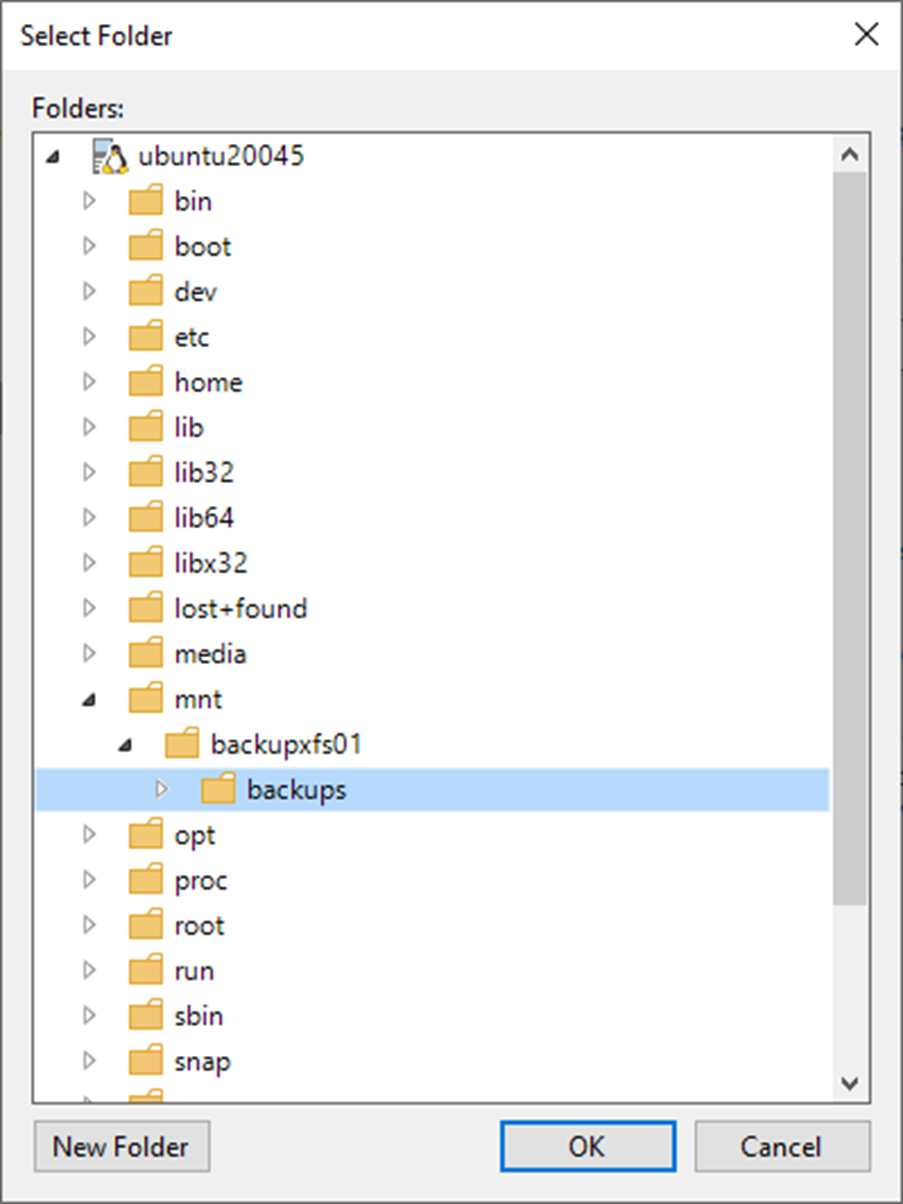Collapse the backupxfs01 tree node
903x1204 pixels.
coord(126,745)
